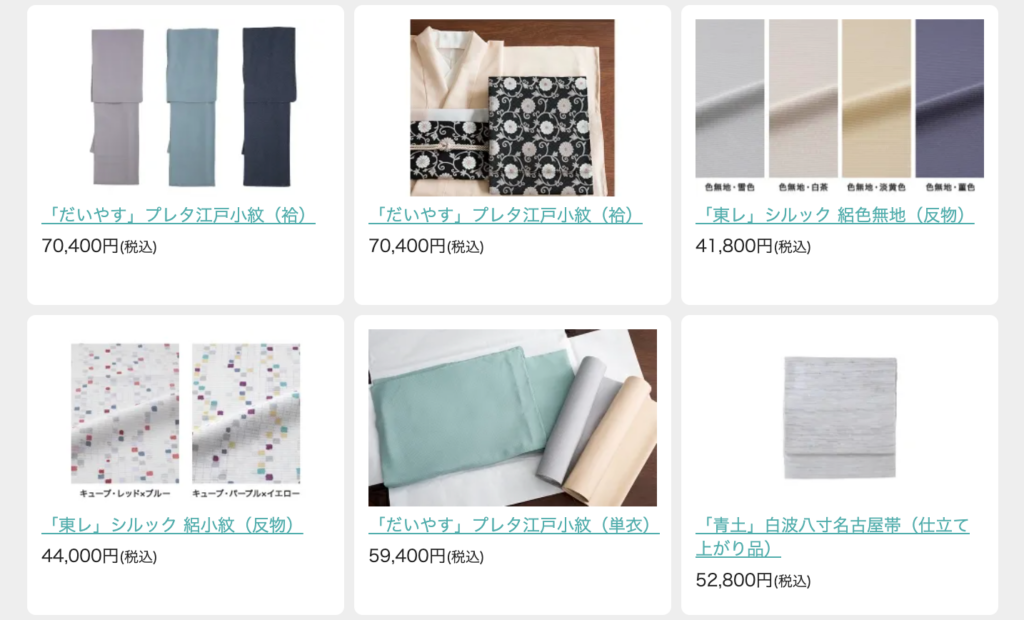
Task: Open the three-kimono Edo komon (袷) product link
Action: [x=178, y=215]
